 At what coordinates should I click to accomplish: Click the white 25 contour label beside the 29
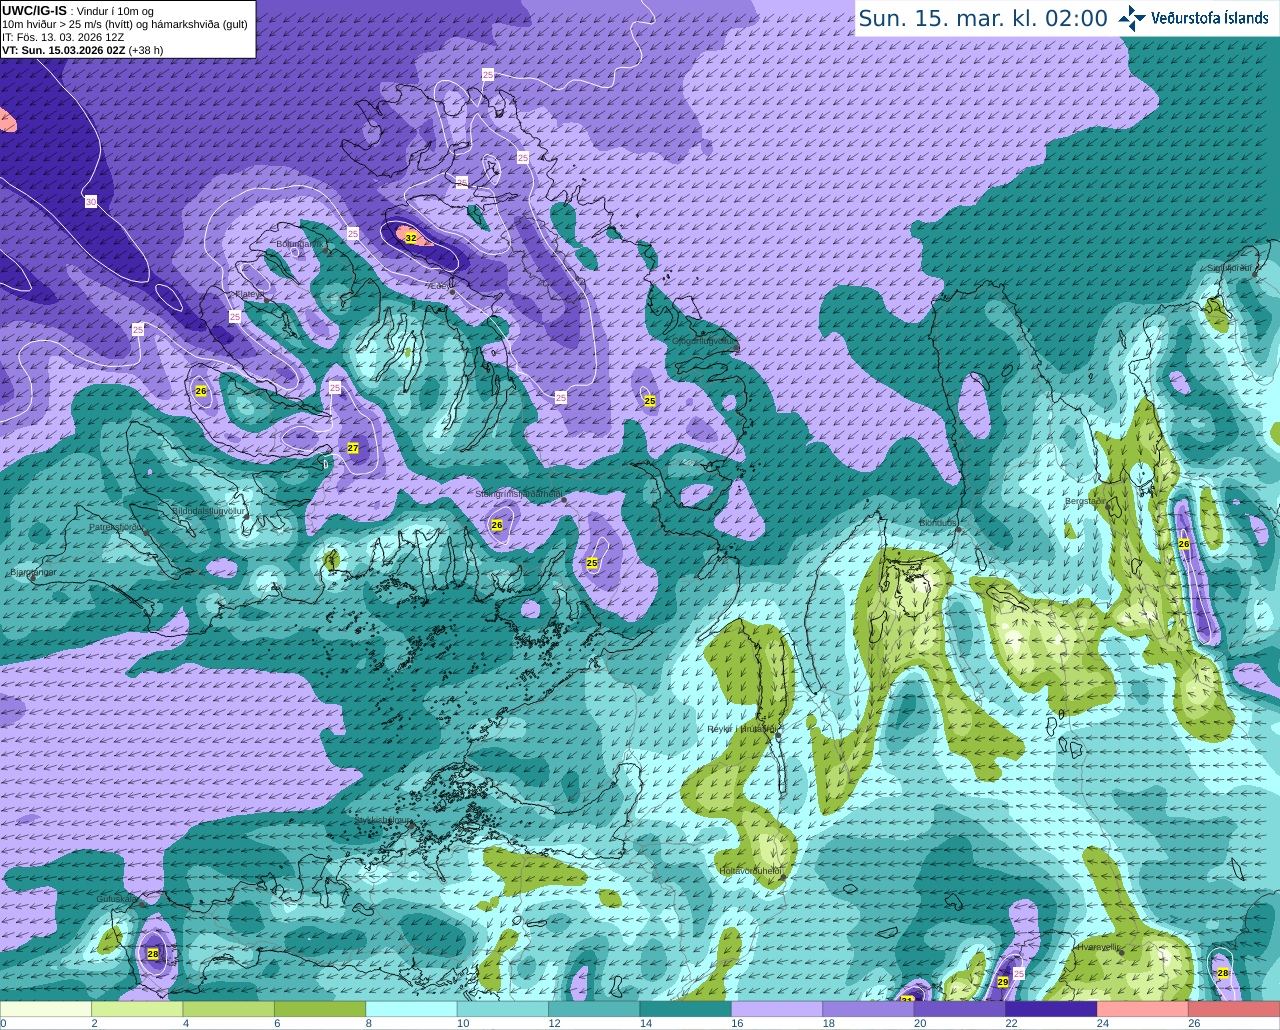[1019, 973]
